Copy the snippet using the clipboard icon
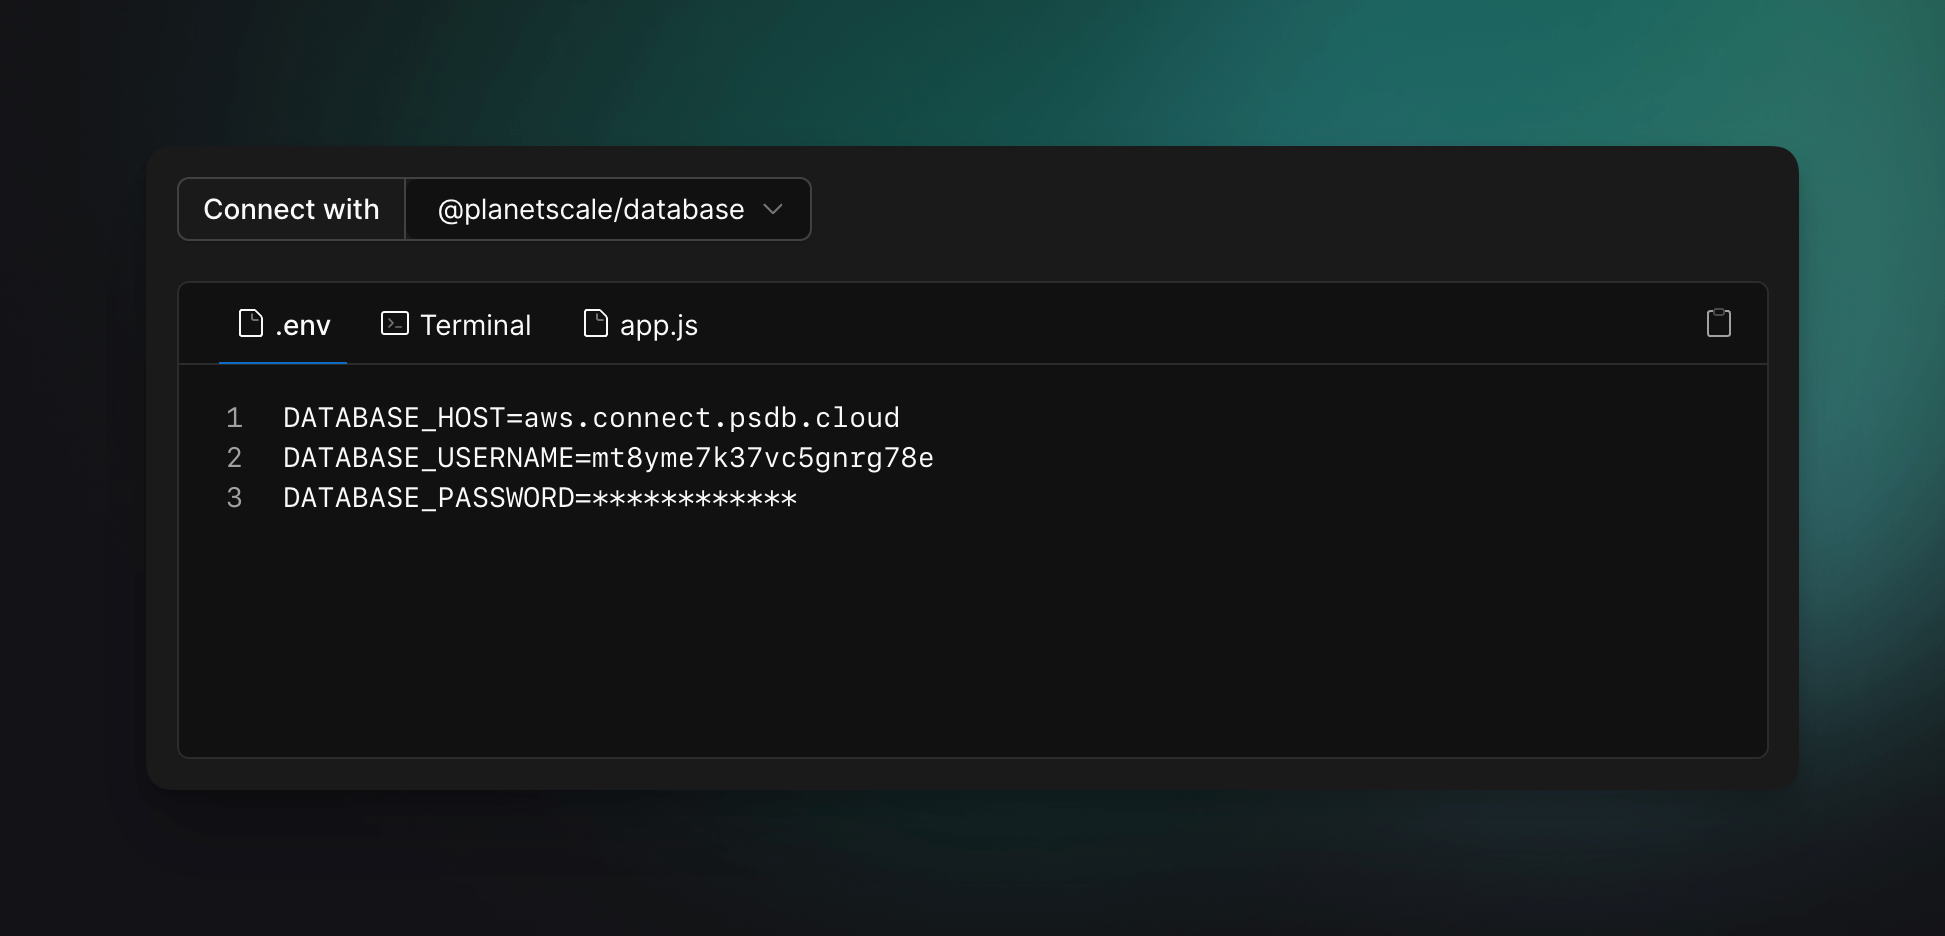The image size is (1945, 936). pos(1719,322)
